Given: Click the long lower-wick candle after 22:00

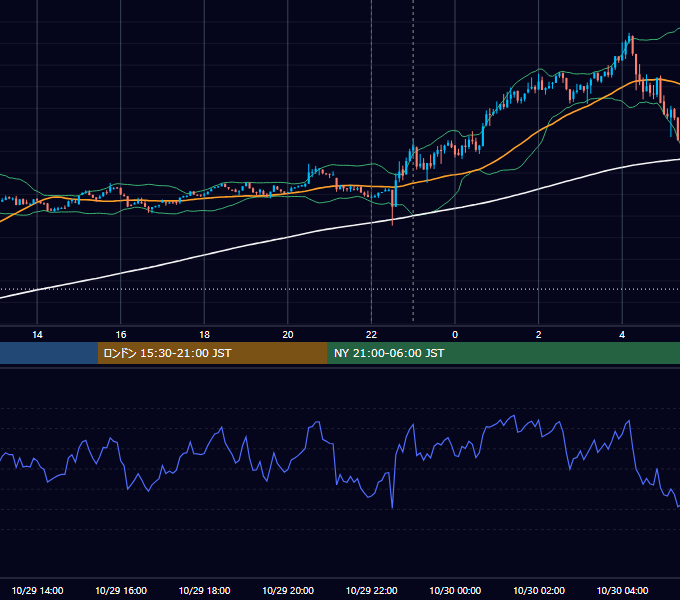Looking at the screenshot, I should tap(392, 207).
